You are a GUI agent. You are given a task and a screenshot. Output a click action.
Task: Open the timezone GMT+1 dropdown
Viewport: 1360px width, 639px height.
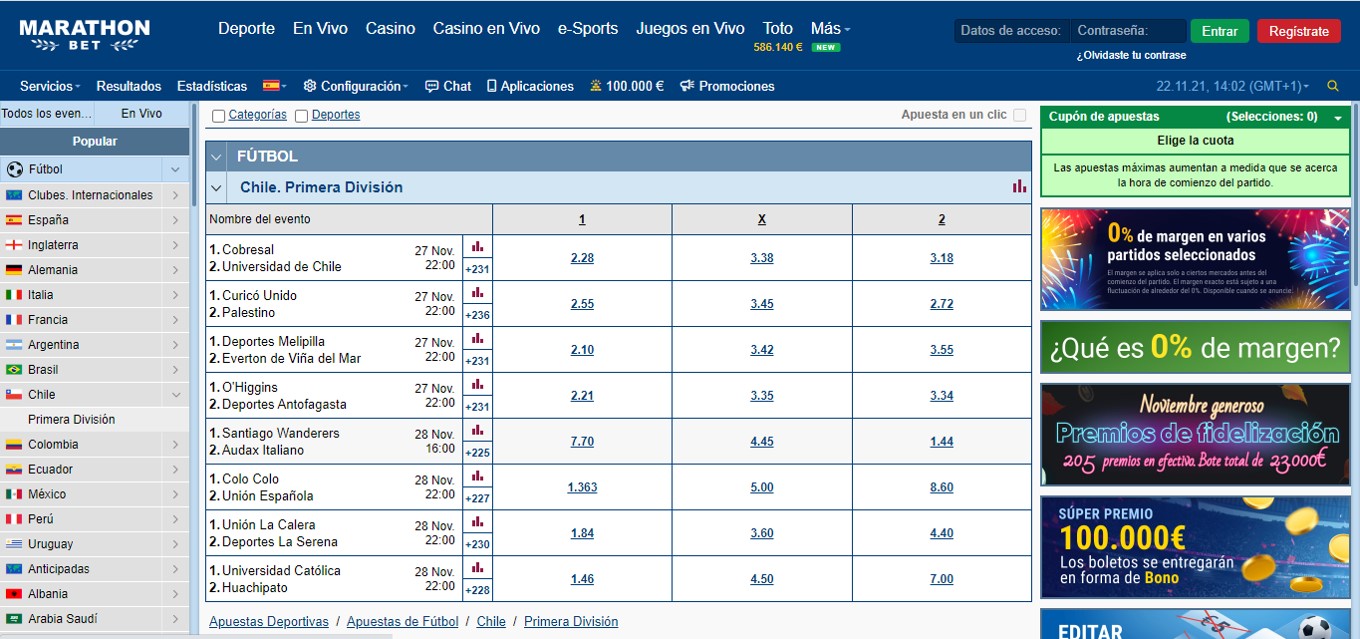(x=1232, y=86)
